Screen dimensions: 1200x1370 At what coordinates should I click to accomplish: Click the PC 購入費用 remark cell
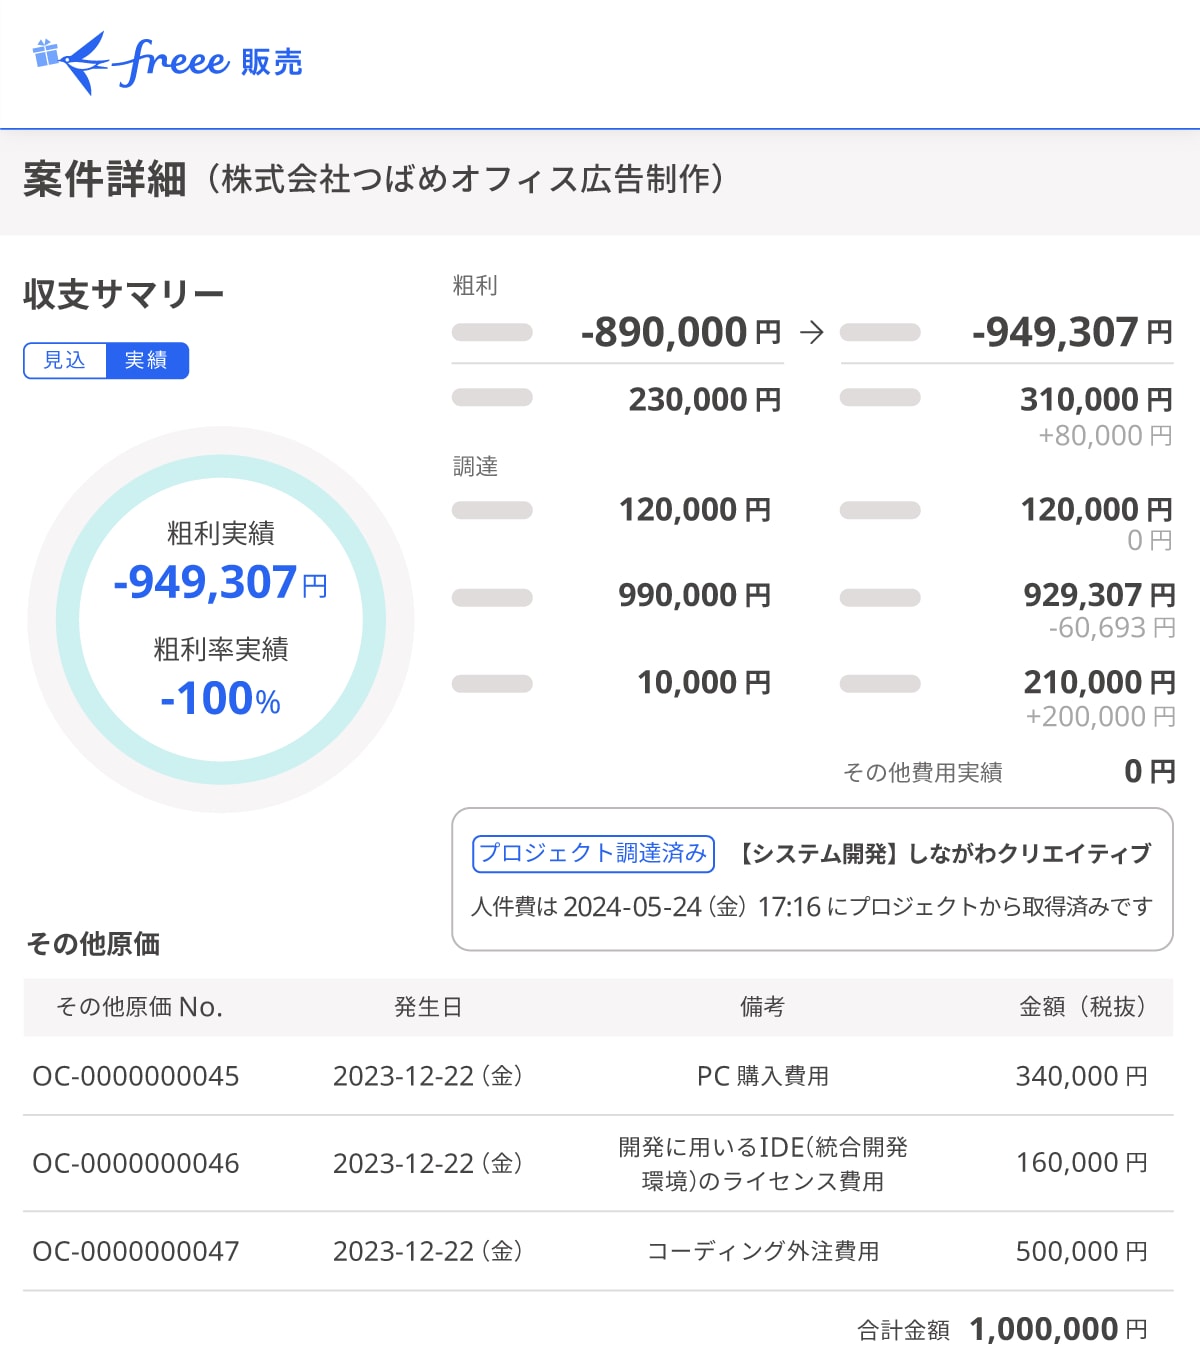pos(762,1077)
